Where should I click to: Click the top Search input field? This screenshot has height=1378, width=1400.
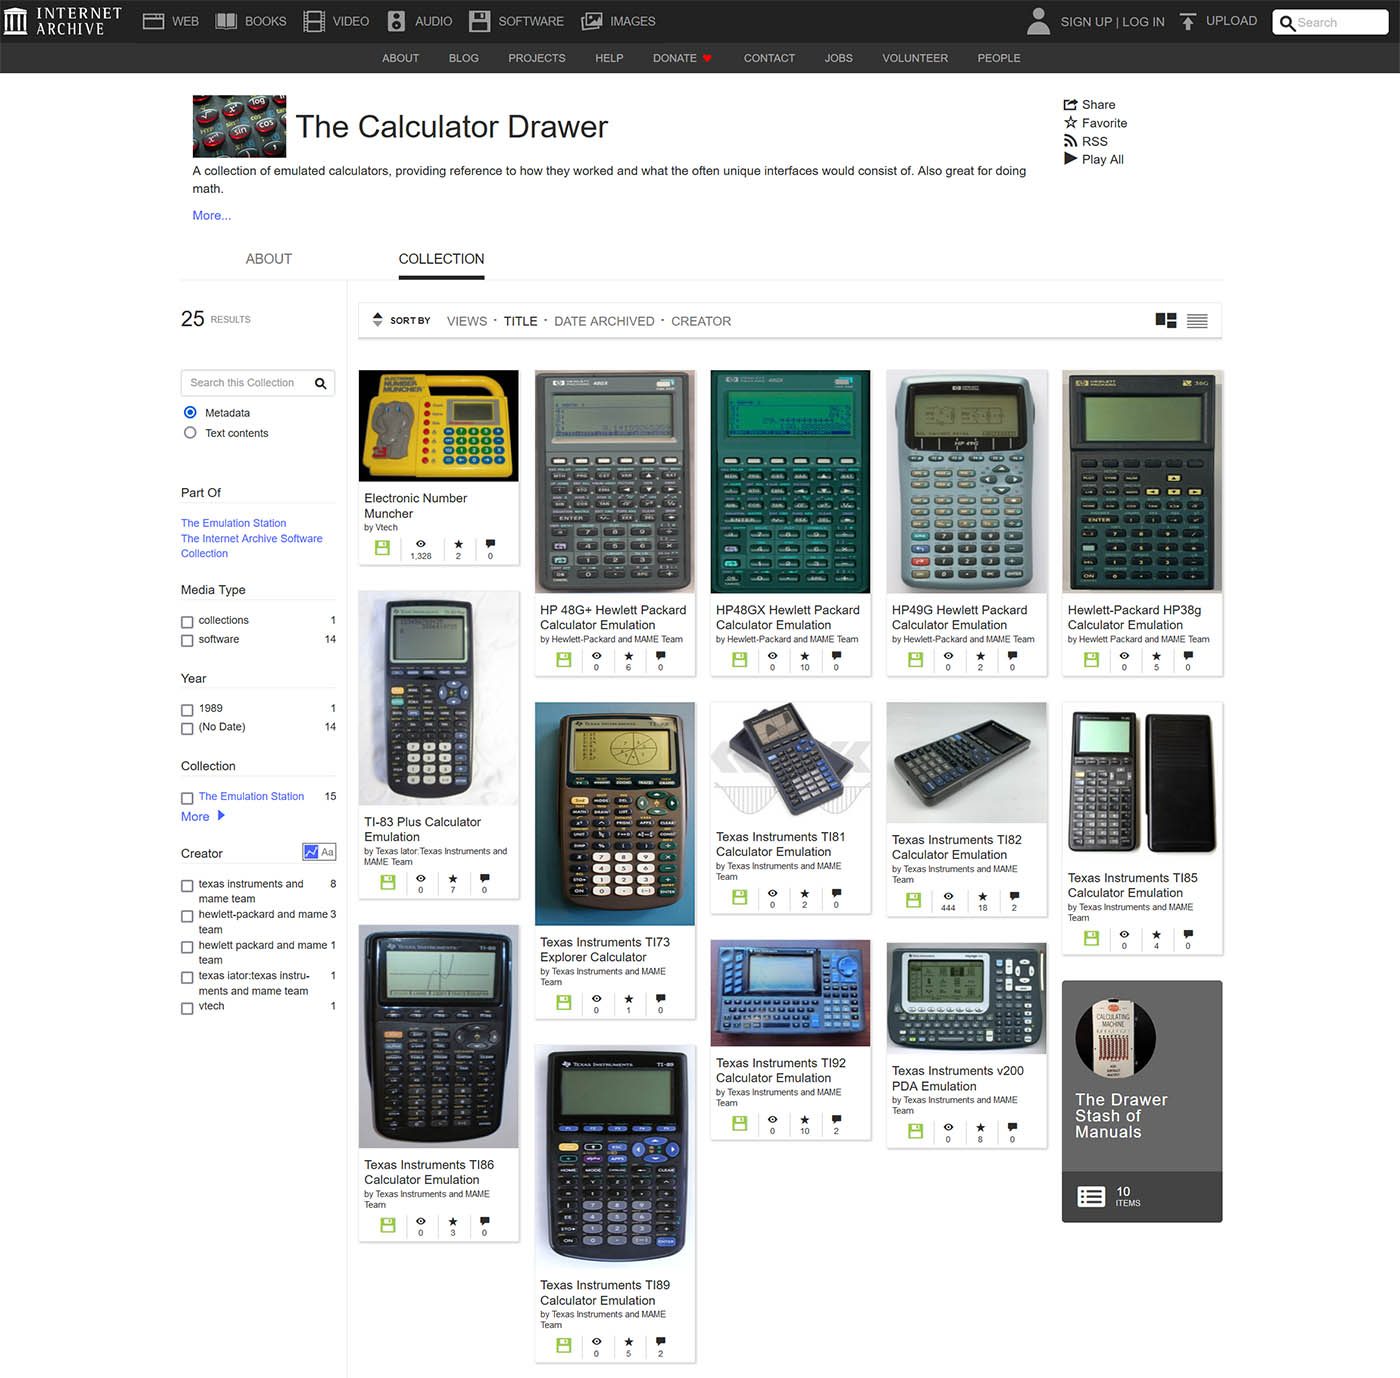[x=1330, y=22]
